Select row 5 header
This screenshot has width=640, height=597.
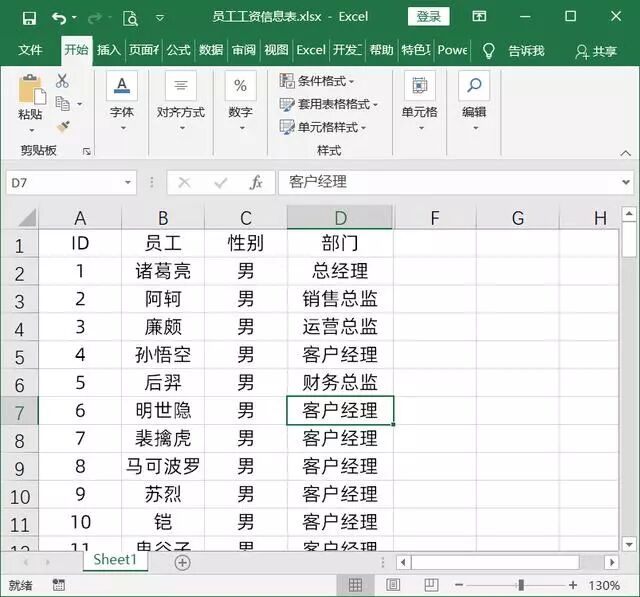pos(20,356)
